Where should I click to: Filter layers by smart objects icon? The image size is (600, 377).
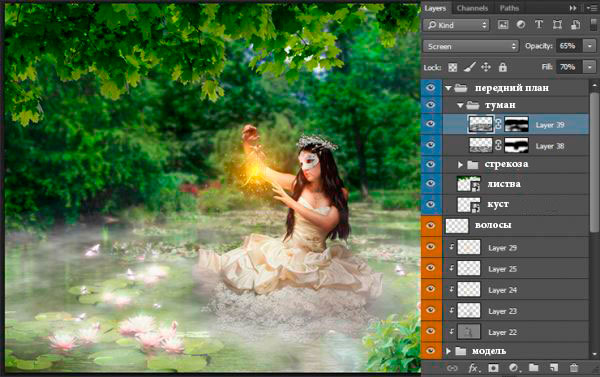click(576, 25)
